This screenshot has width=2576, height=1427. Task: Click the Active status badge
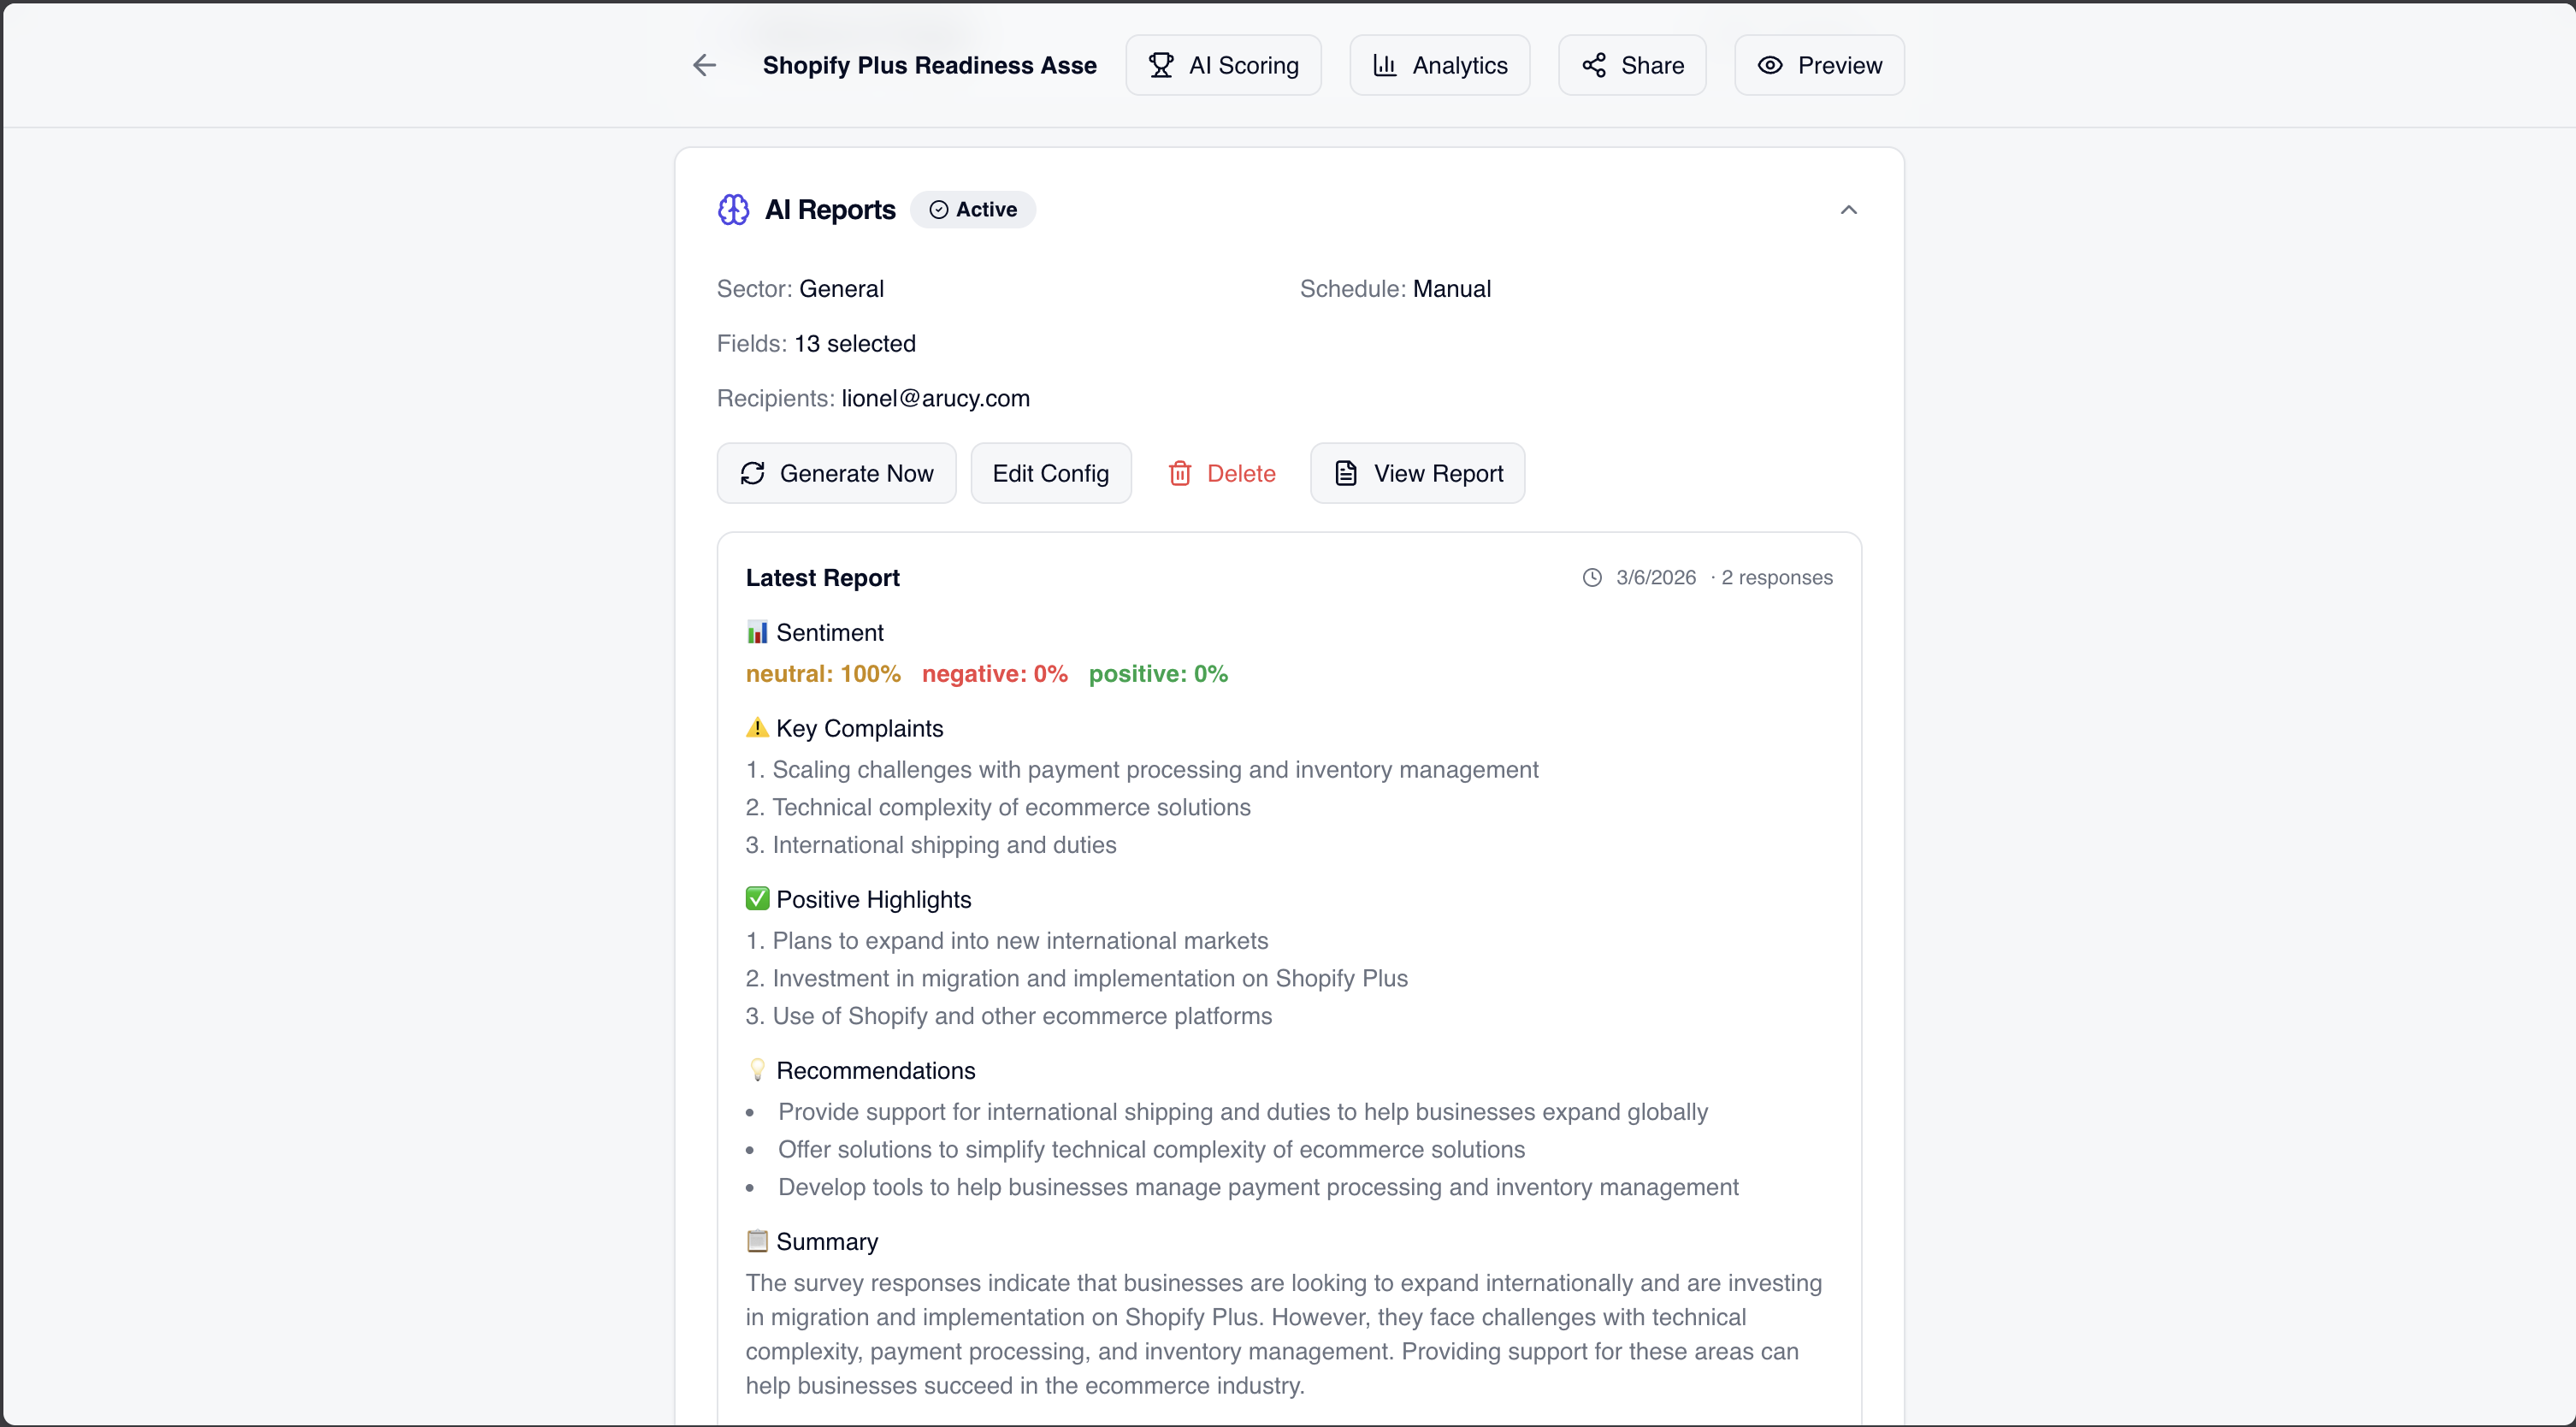pyautogui.click(x=973, y=210)
